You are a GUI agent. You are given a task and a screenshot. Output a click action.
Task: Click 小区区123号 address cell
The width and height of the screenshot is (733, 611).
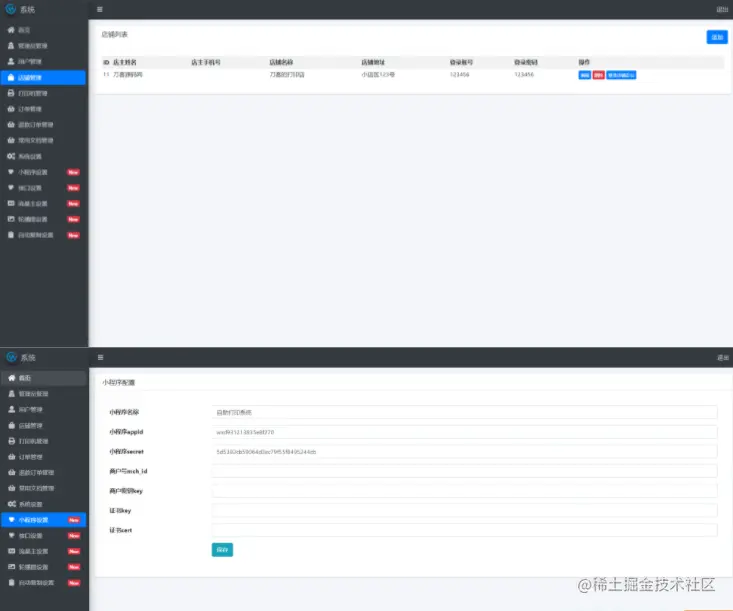pos(378,74)
